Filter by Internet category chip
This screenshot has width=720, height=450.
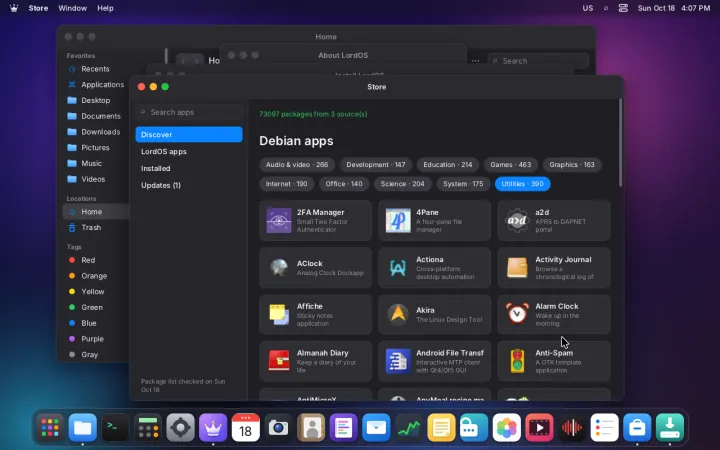pyautogui.click(x=287, y=184)
